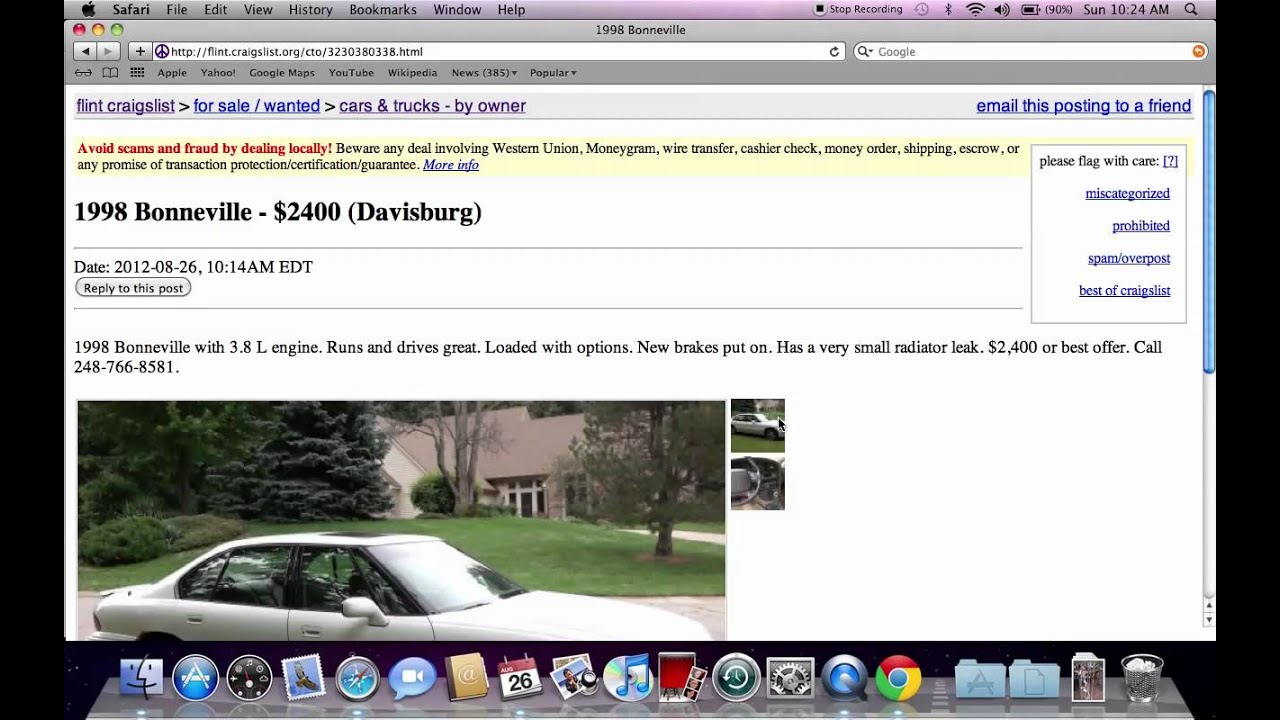Open the App Store from the Dock
The image size is (1280, 720).
tap(195, 679)
